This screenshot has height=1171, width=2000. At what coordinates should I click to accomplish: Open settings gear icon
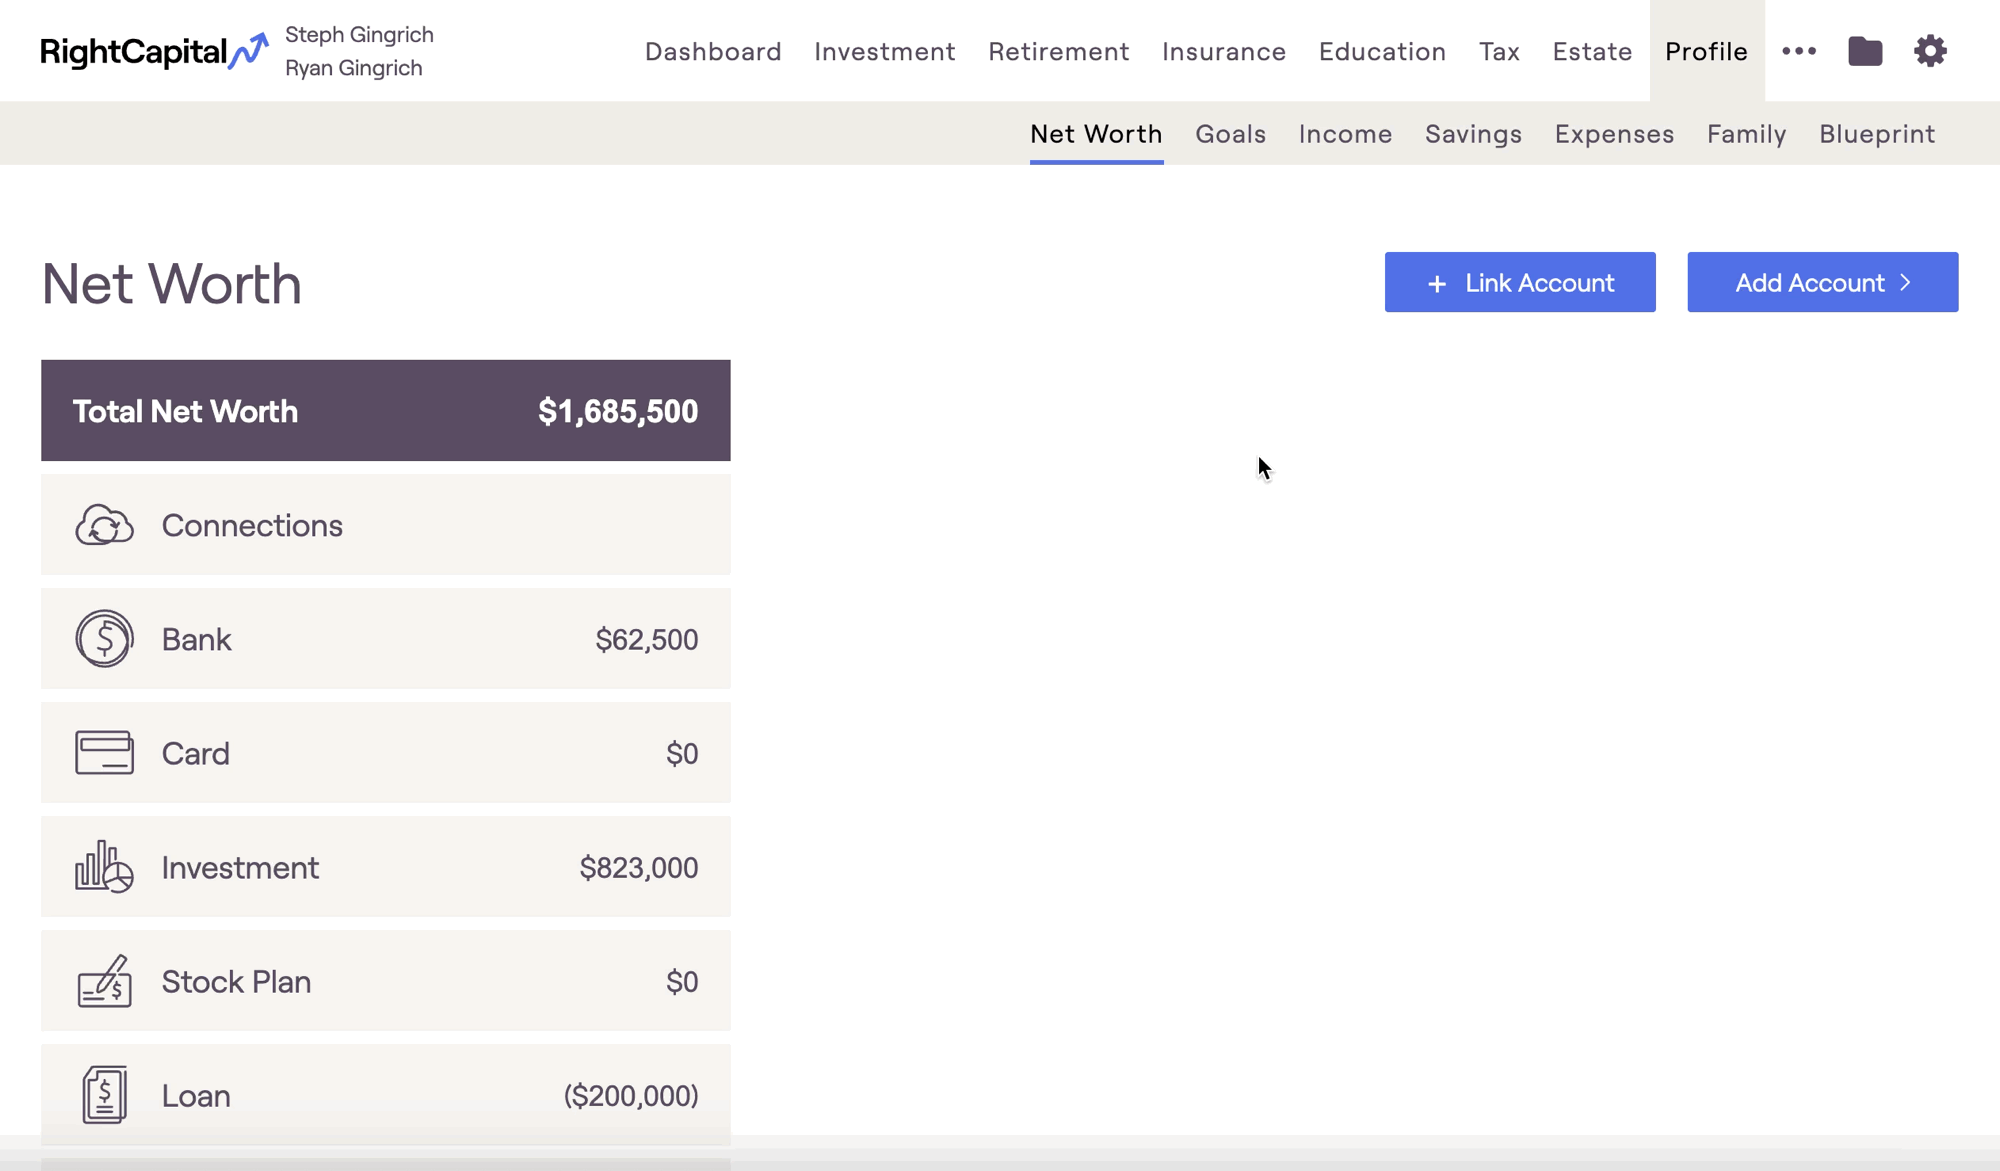1930,51
